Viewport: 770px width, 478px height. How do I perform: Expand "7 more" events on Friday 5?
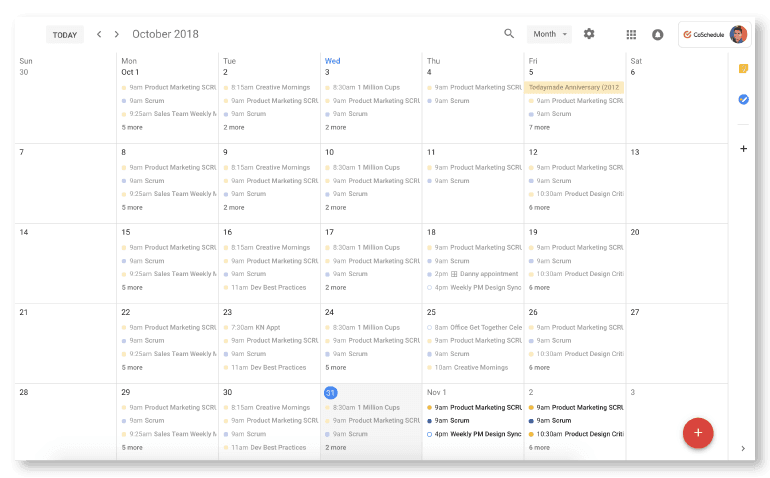(x=539, y=127)
